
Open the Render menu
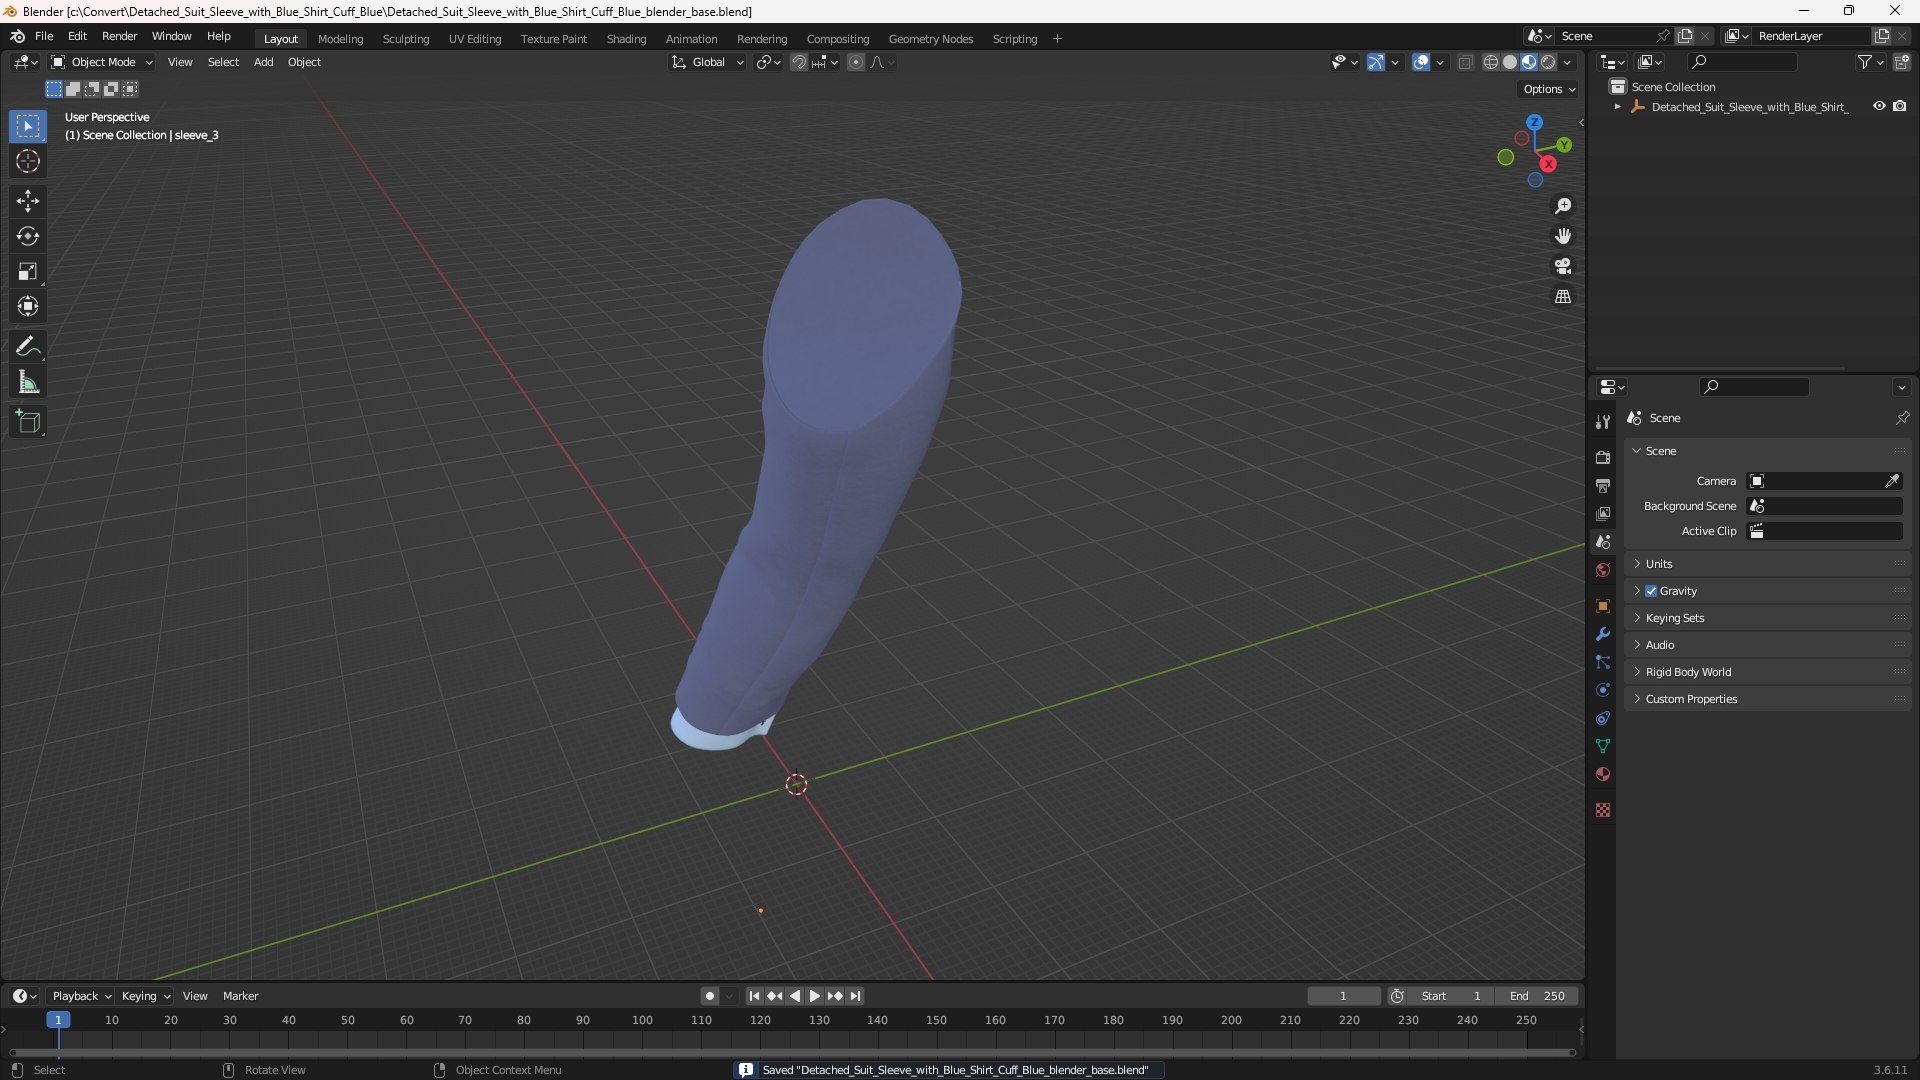tap(119, 36)
